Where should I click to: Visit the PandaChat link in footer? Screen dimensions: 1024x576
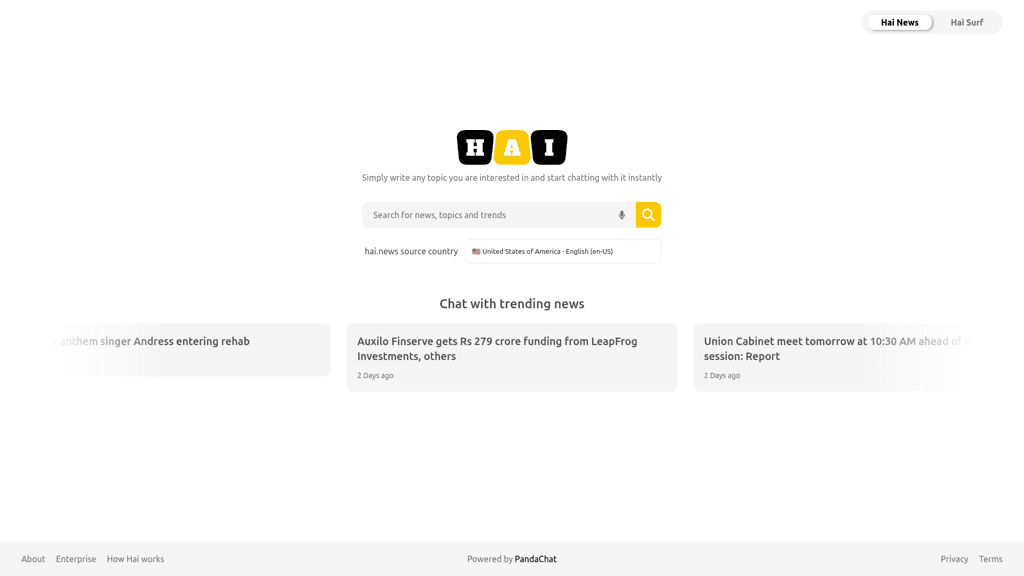pos(535,559)
